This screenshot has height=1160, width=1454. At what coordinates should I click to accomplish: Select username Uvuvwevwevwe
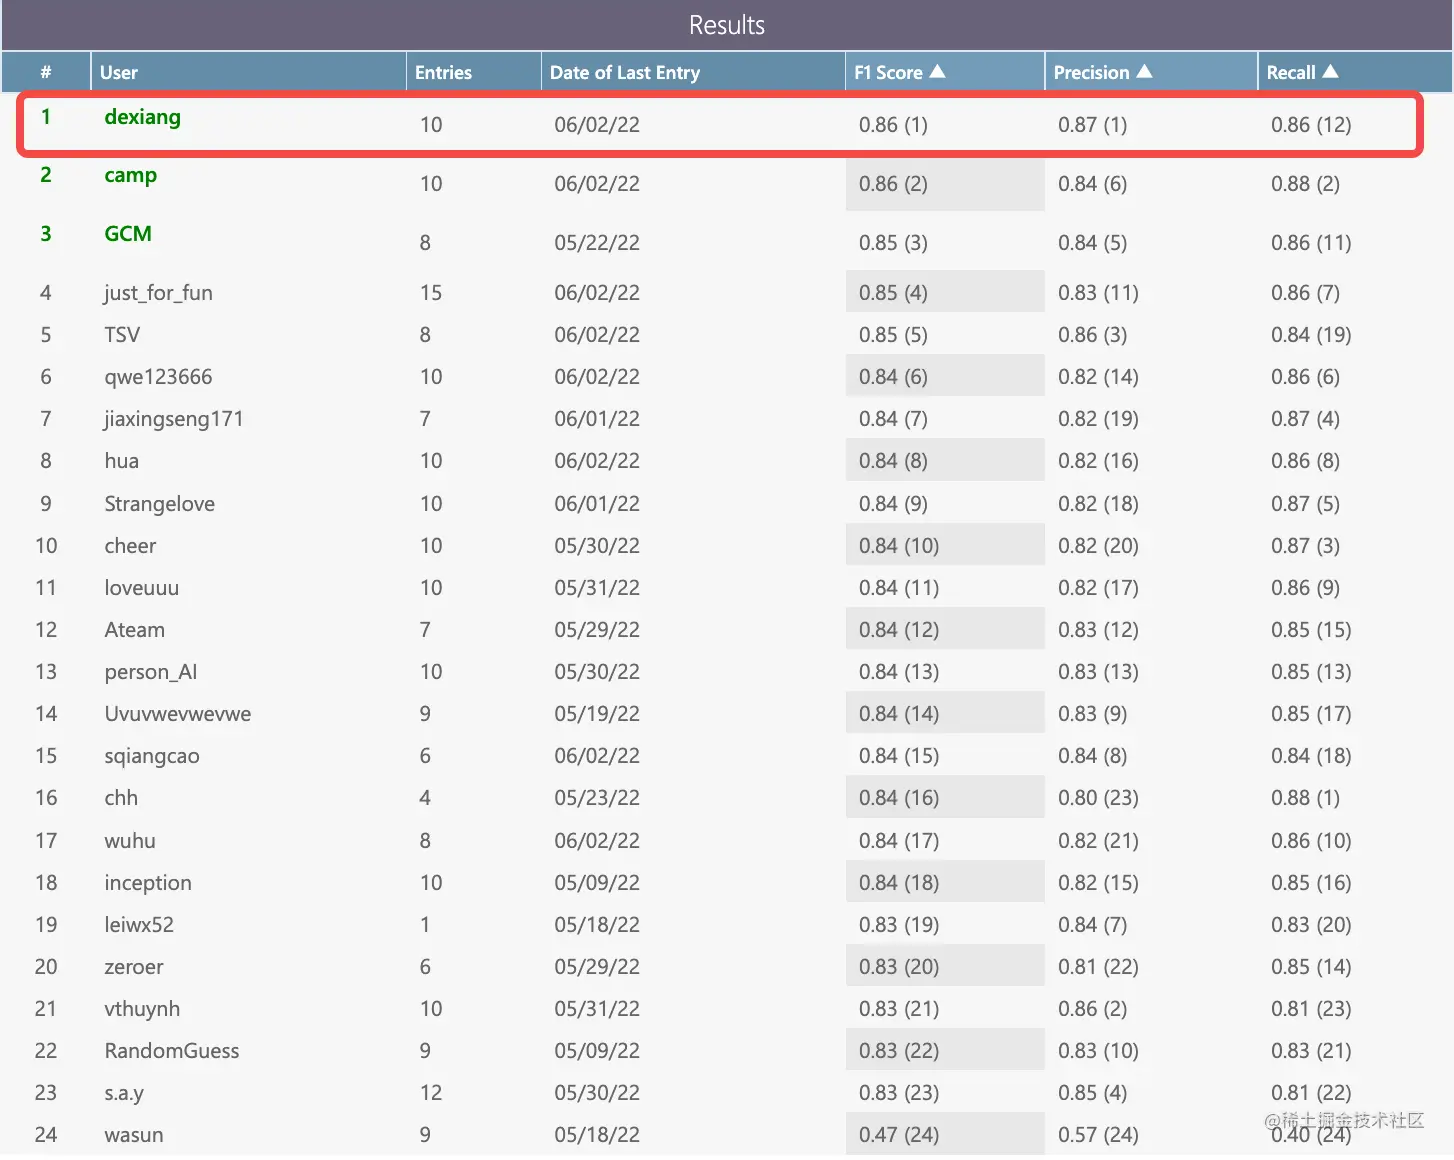pyautogui.click(x=178, y=713)
